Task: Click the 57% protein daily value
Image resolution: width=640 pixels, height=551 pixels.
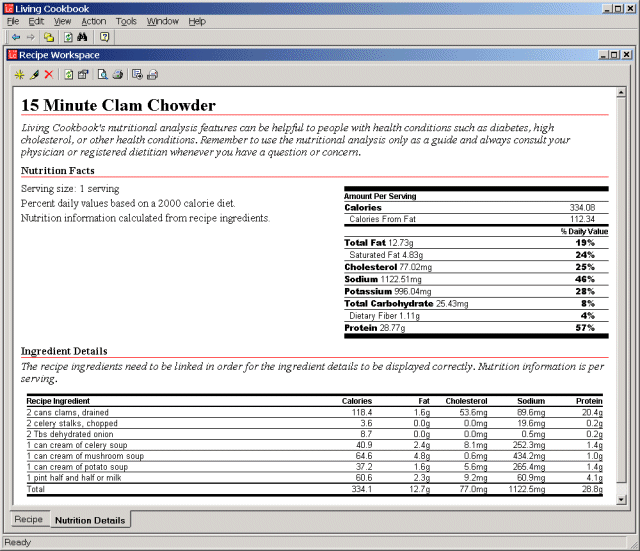Action: pyautogui.click(x=585, y=328)
